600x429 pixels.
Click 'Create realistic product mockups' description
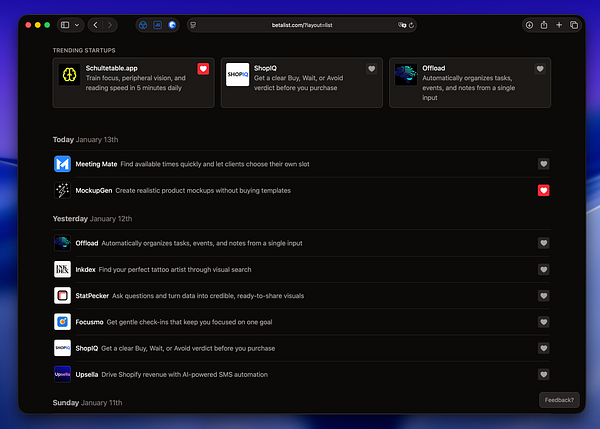point(203,190)
